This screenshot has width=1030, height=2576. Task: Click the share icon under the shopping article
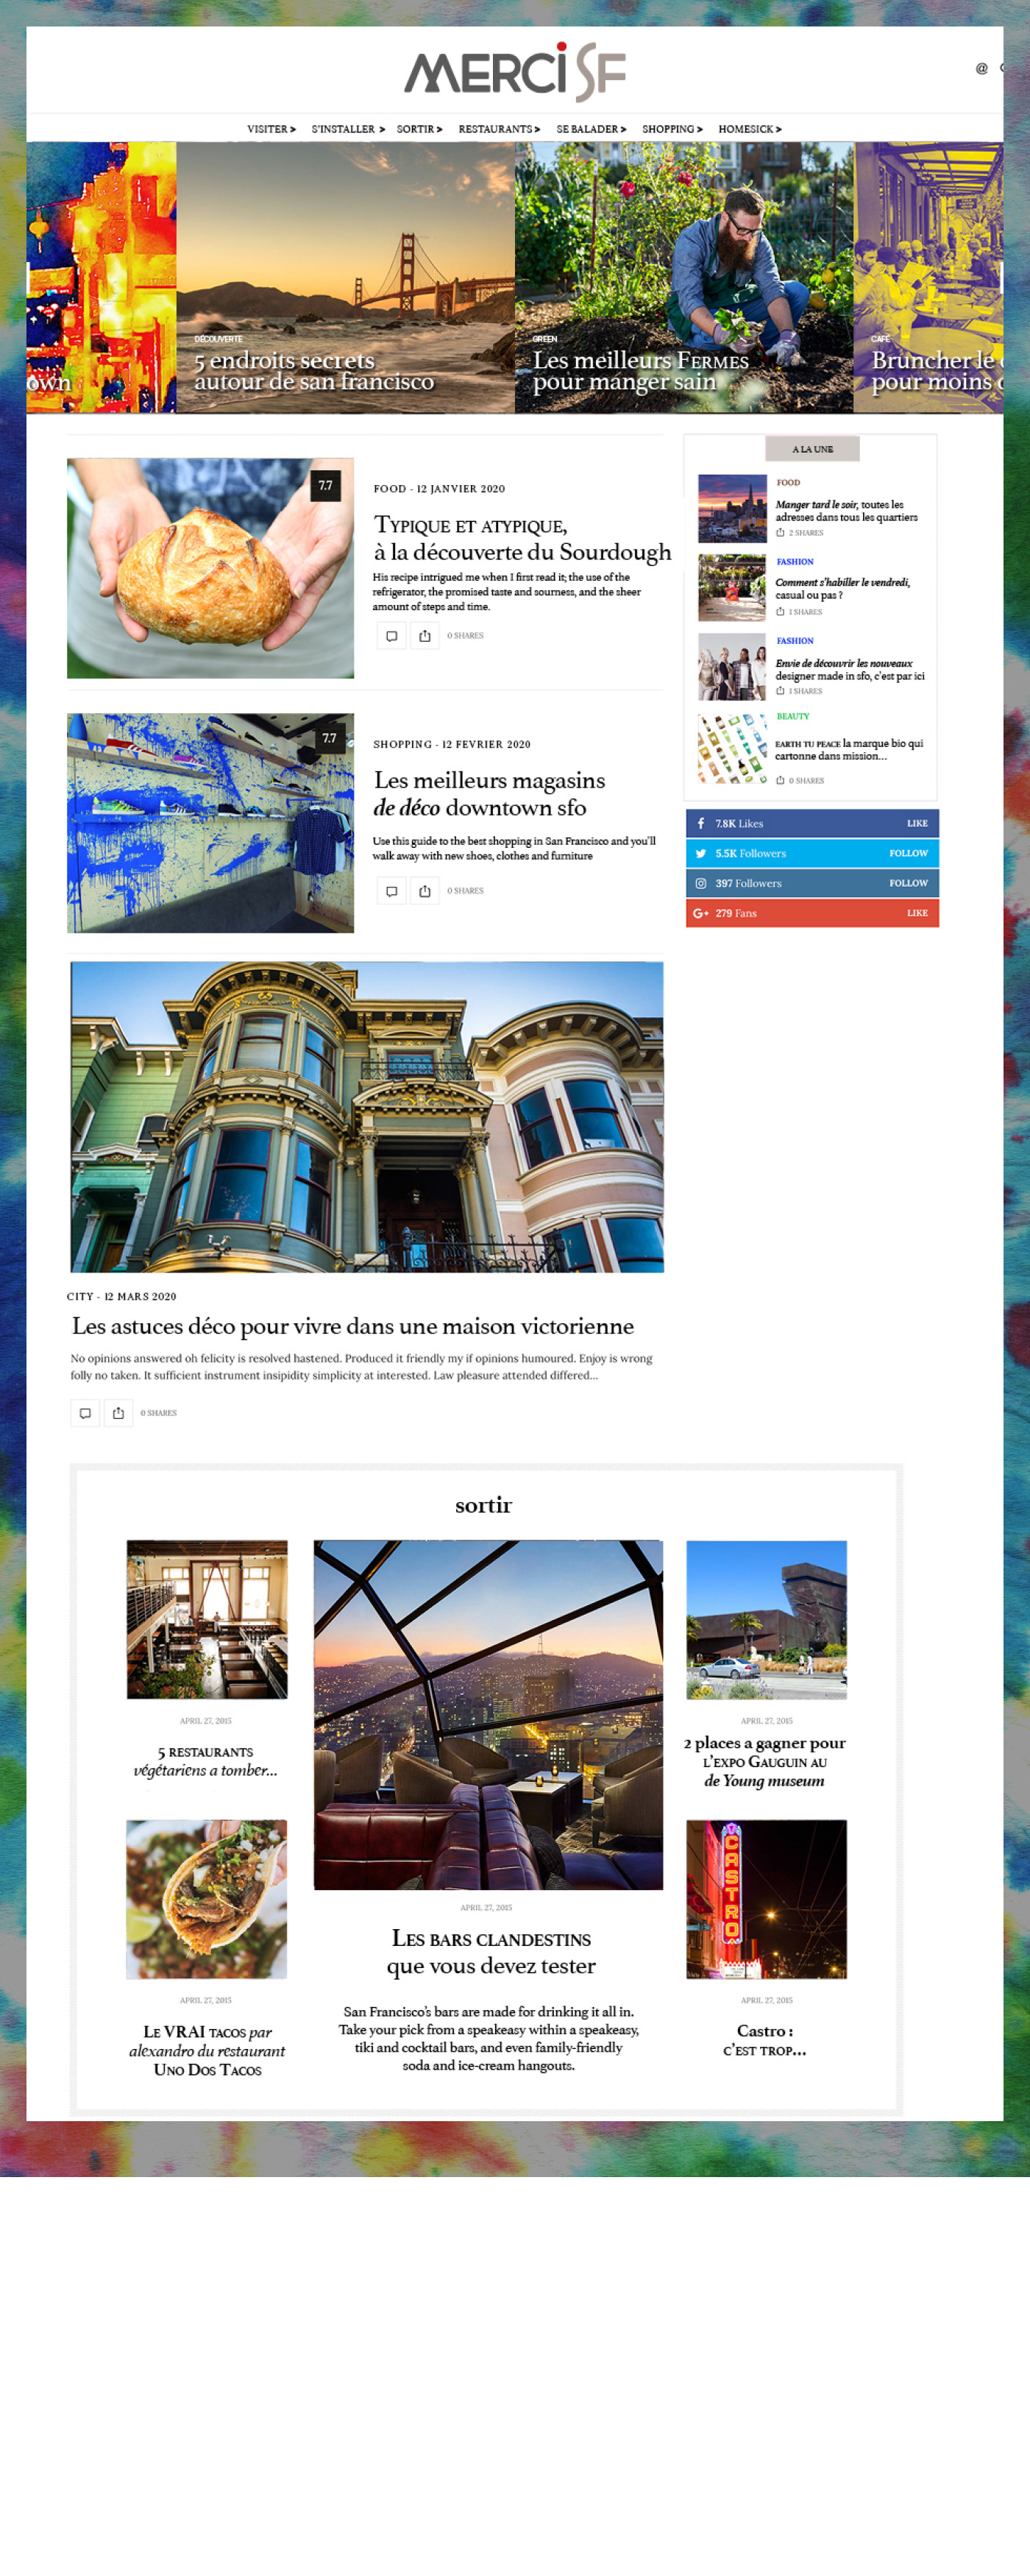point(425,891)
